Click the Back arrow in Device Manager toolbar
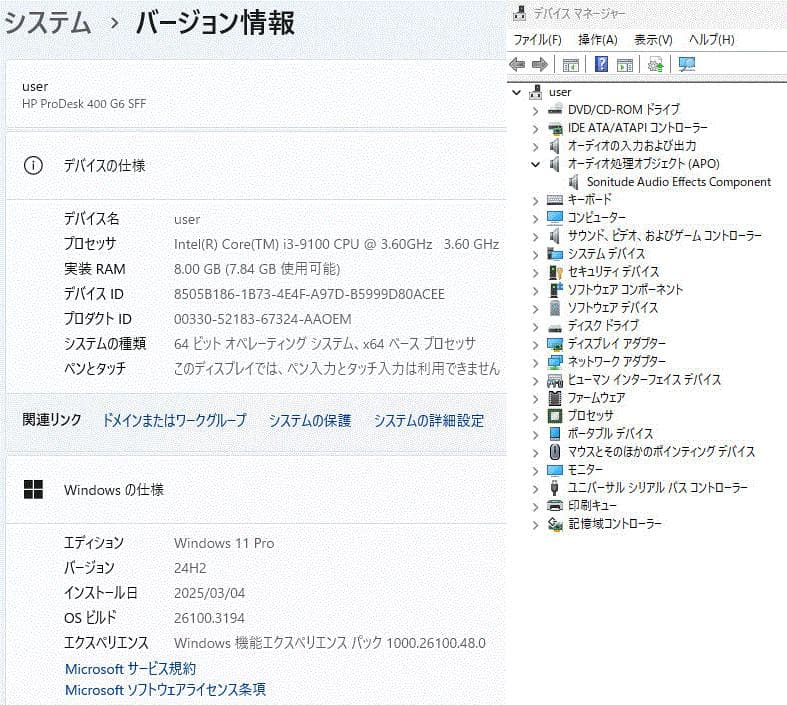The width and height of the screenshot is (787, 705). (x=517, y=64)
